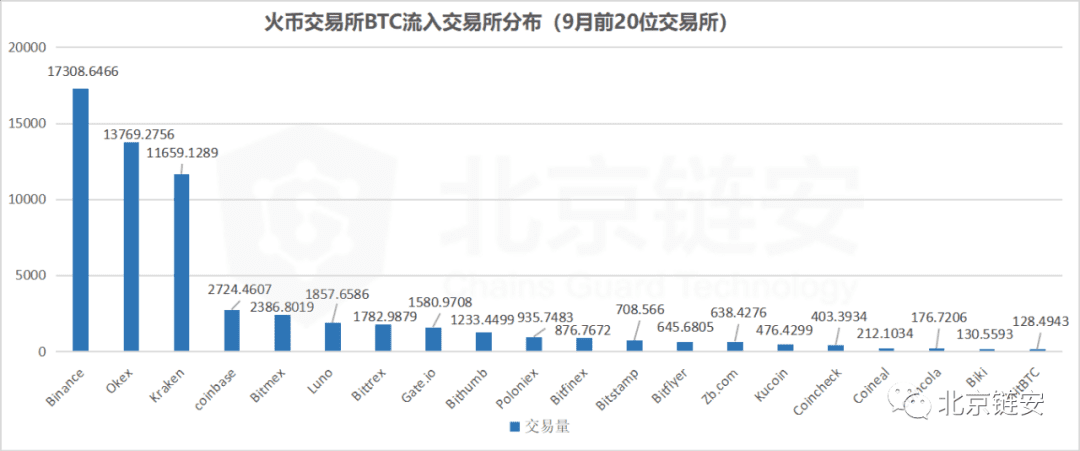Select data label 1233.4499

(483, 319)
